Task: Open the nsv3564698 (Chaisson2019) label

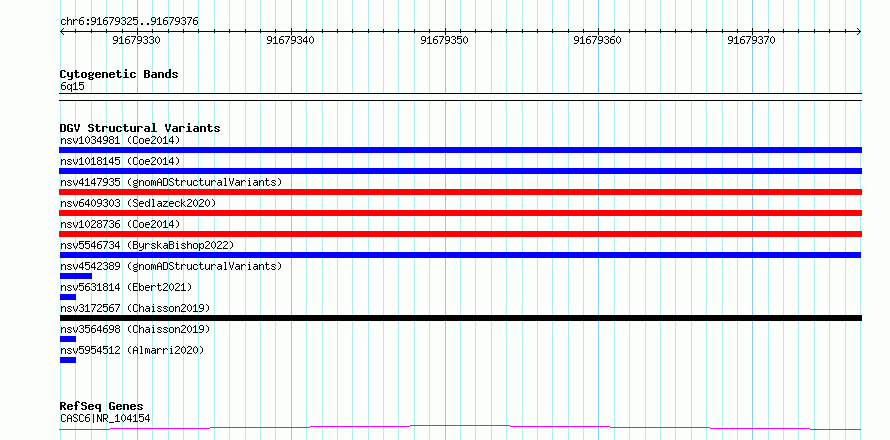Action: click(135, 329)
